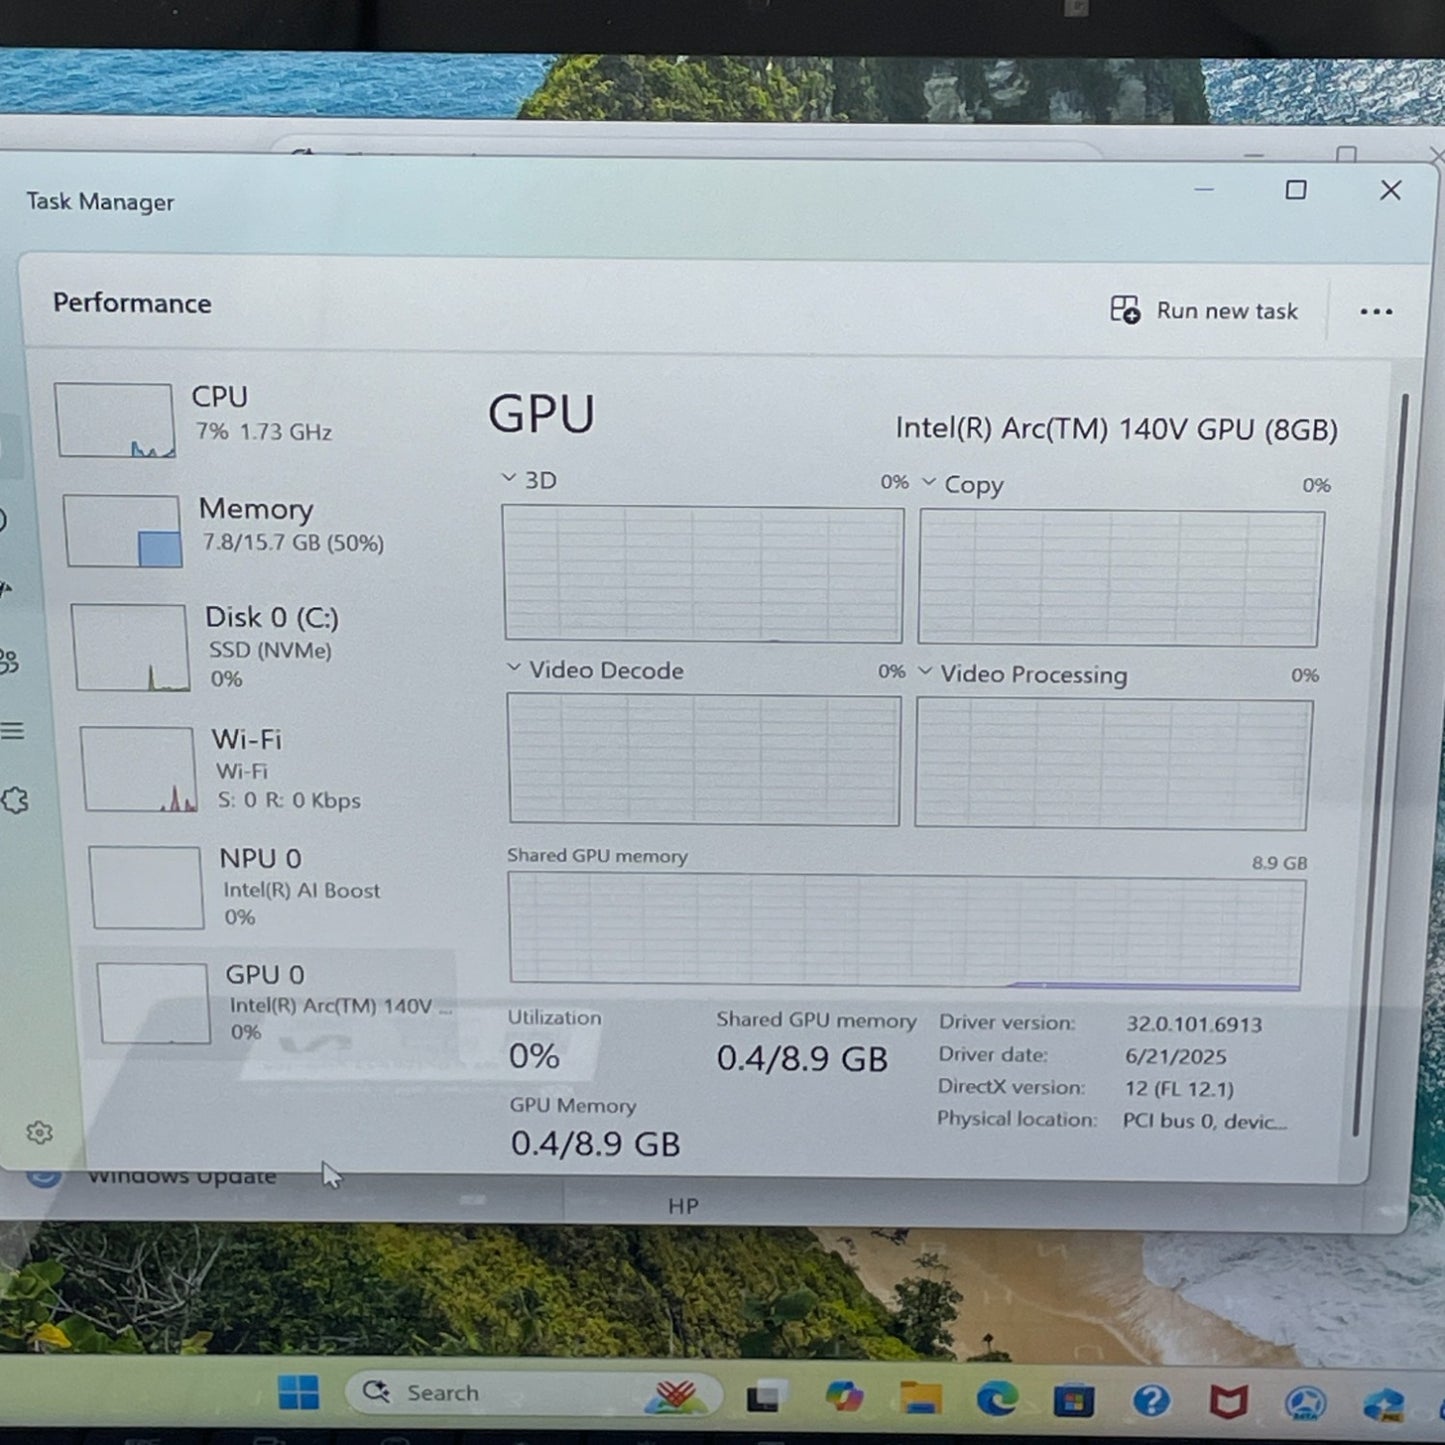
Task: Open the more options ellipsis menu
Action: (1377, 312)
